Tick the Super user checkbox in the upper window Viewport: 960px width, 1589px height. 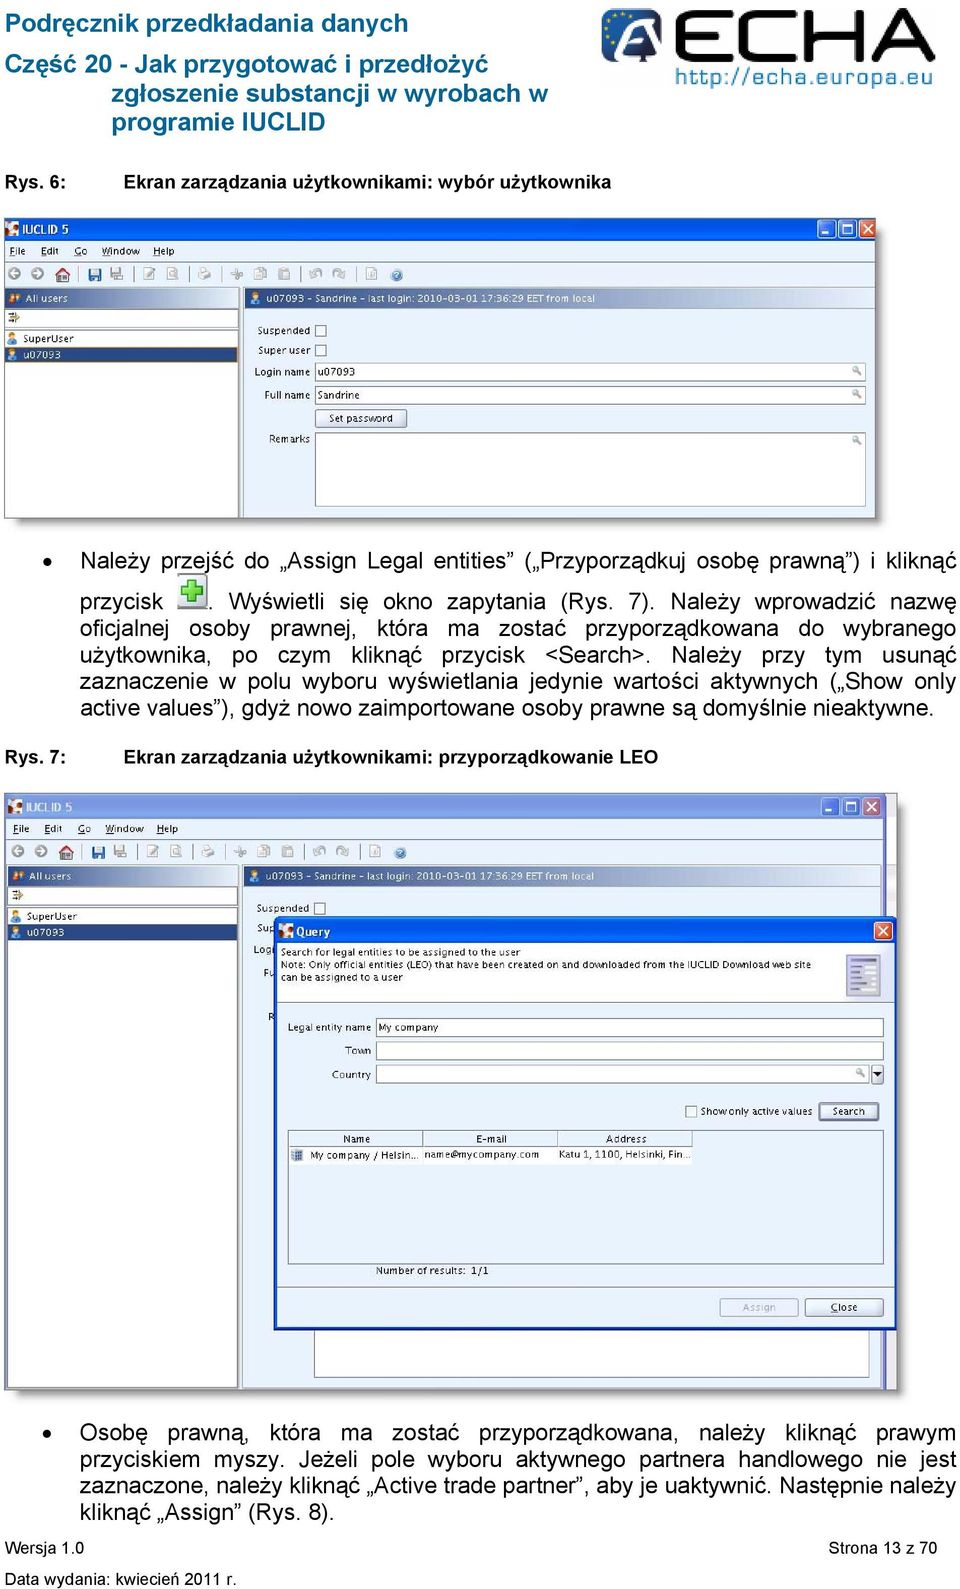[321, 351]
